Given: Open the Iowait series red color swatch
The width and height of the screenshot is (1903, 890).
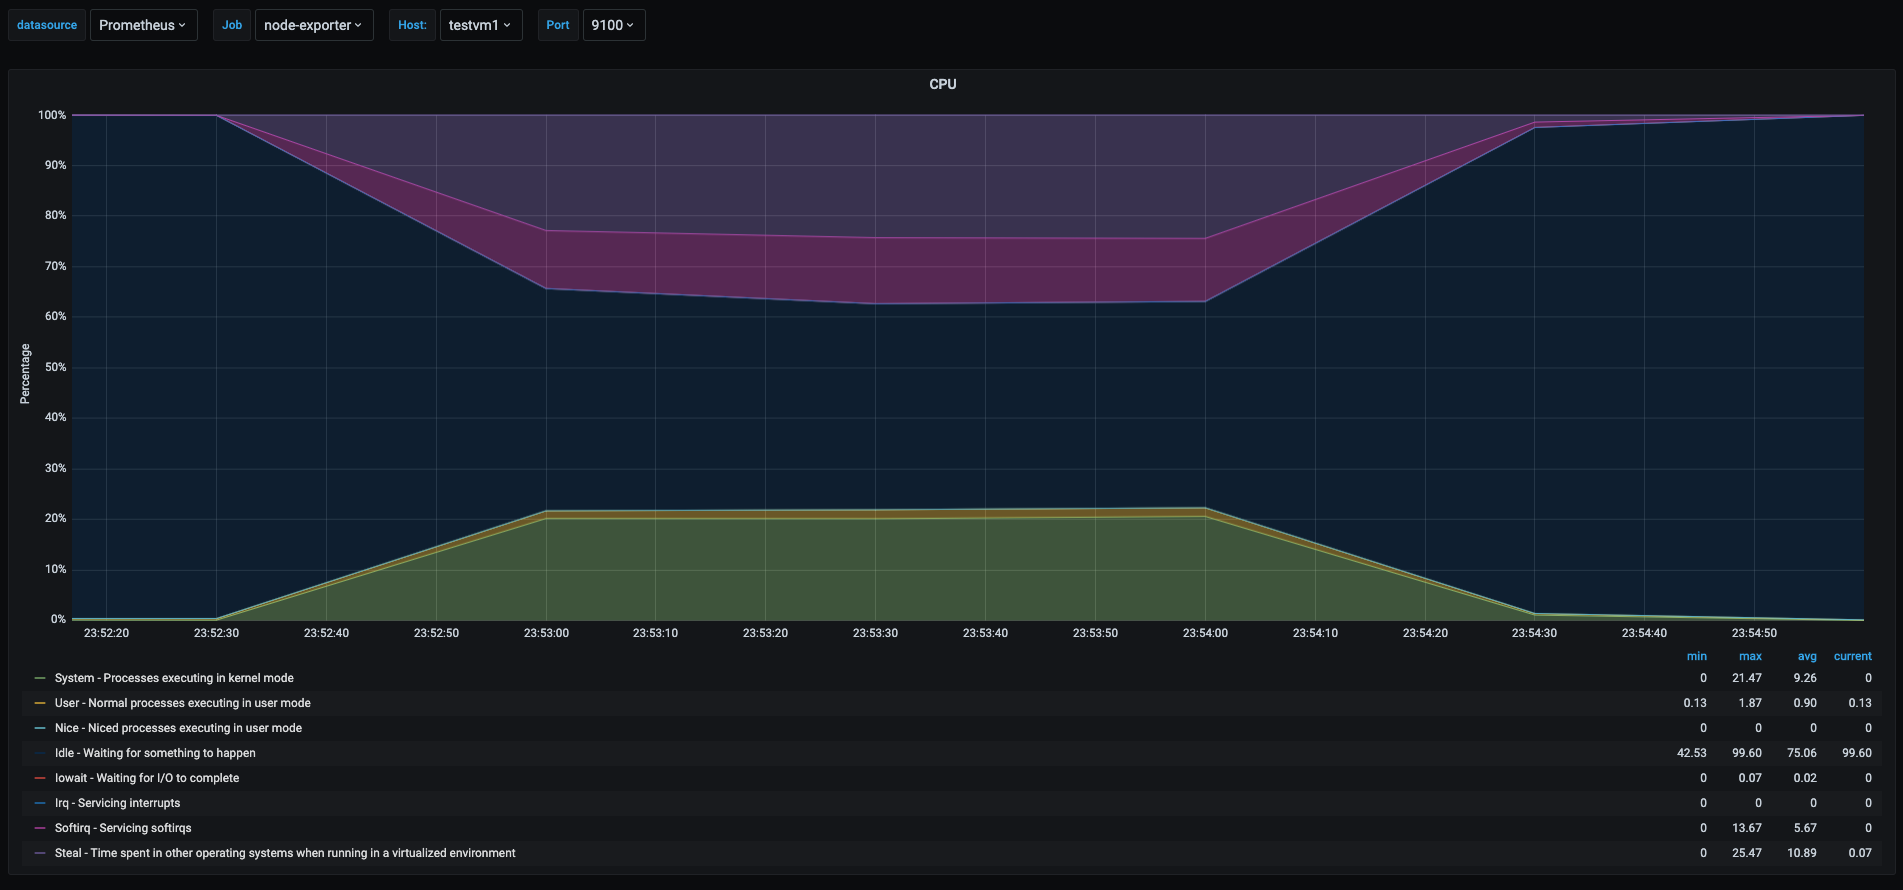Looking at the screenshot, I should [40, 778].
